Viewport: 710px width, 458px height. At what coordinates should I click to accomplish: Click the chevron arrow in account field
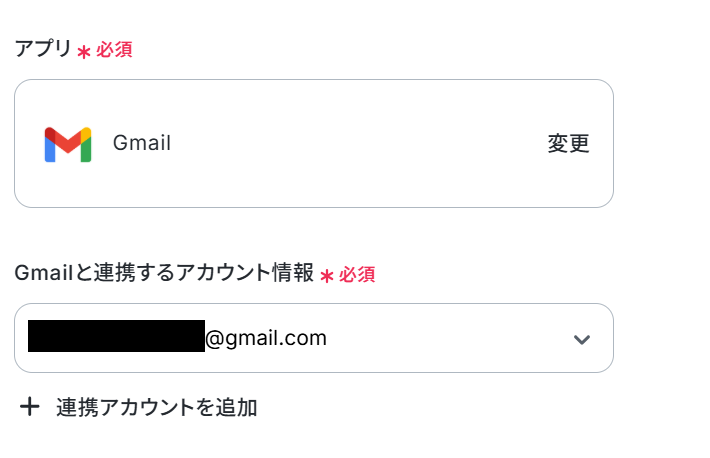pyautogui.click(x=582, y=339)
